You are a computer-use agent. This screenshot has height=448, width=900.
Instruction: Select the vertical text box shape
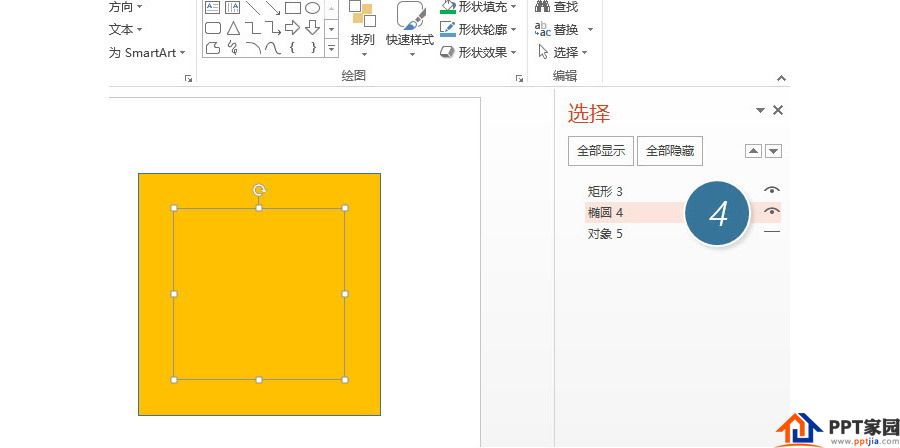(232, 7)
